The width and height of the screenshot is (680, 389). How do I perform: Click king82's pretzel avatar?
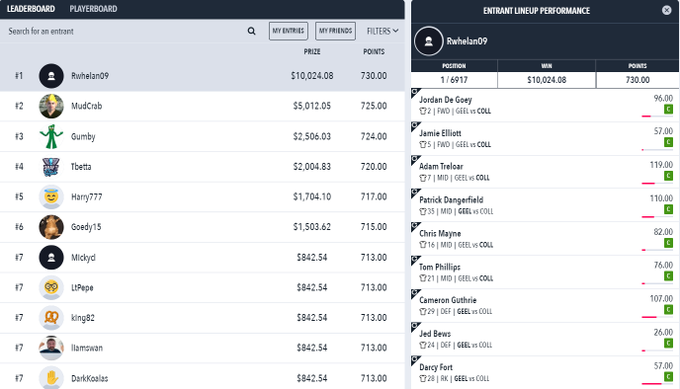tap(51, 318)
